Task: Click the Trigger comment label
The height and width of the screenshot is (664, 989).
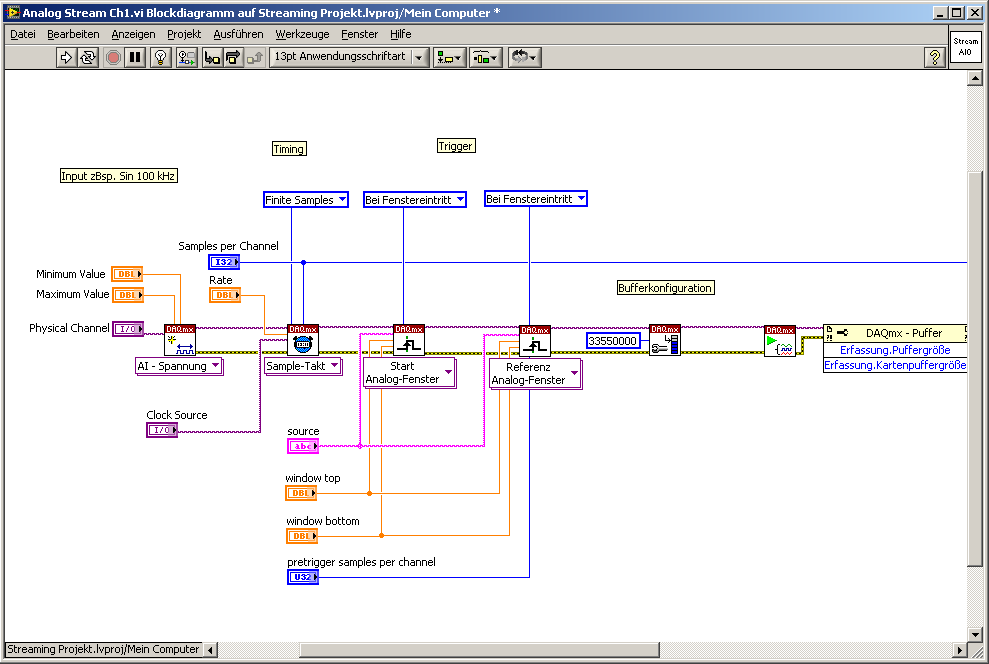Action: 456,146
